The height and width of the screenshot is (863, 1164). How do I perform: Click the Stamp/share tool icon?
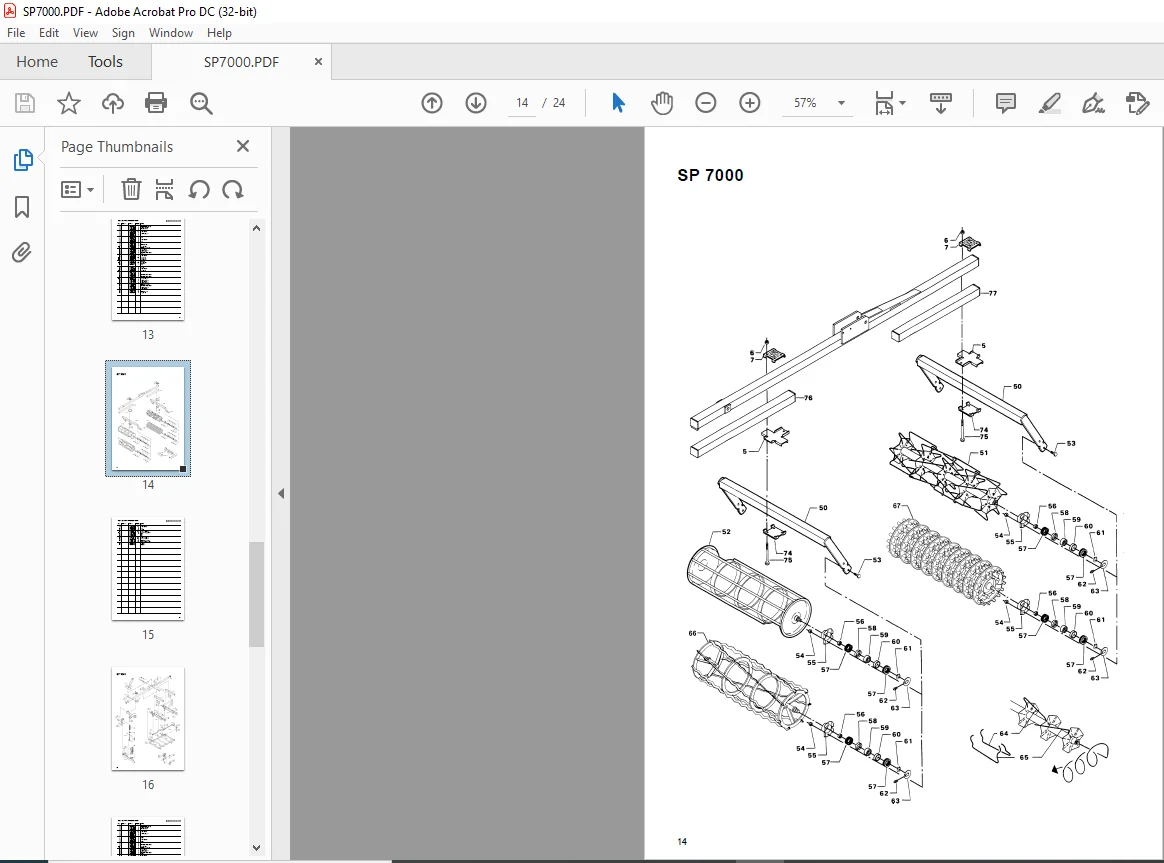[x=1137, y=103]
